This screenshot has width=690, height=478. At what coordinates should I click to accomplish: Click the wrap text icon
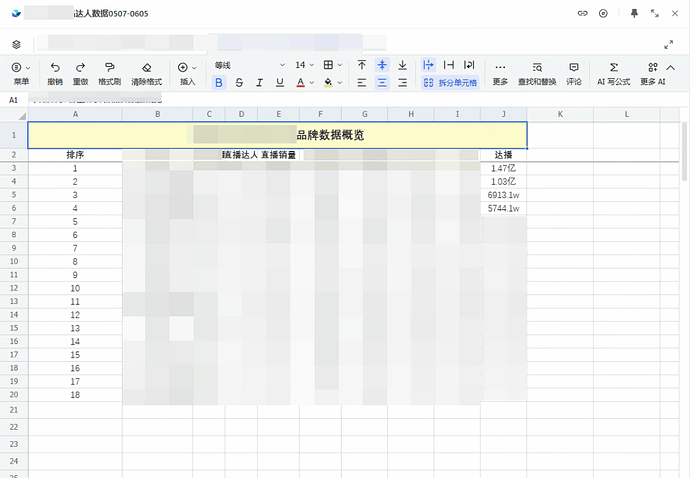pos(469,65)
